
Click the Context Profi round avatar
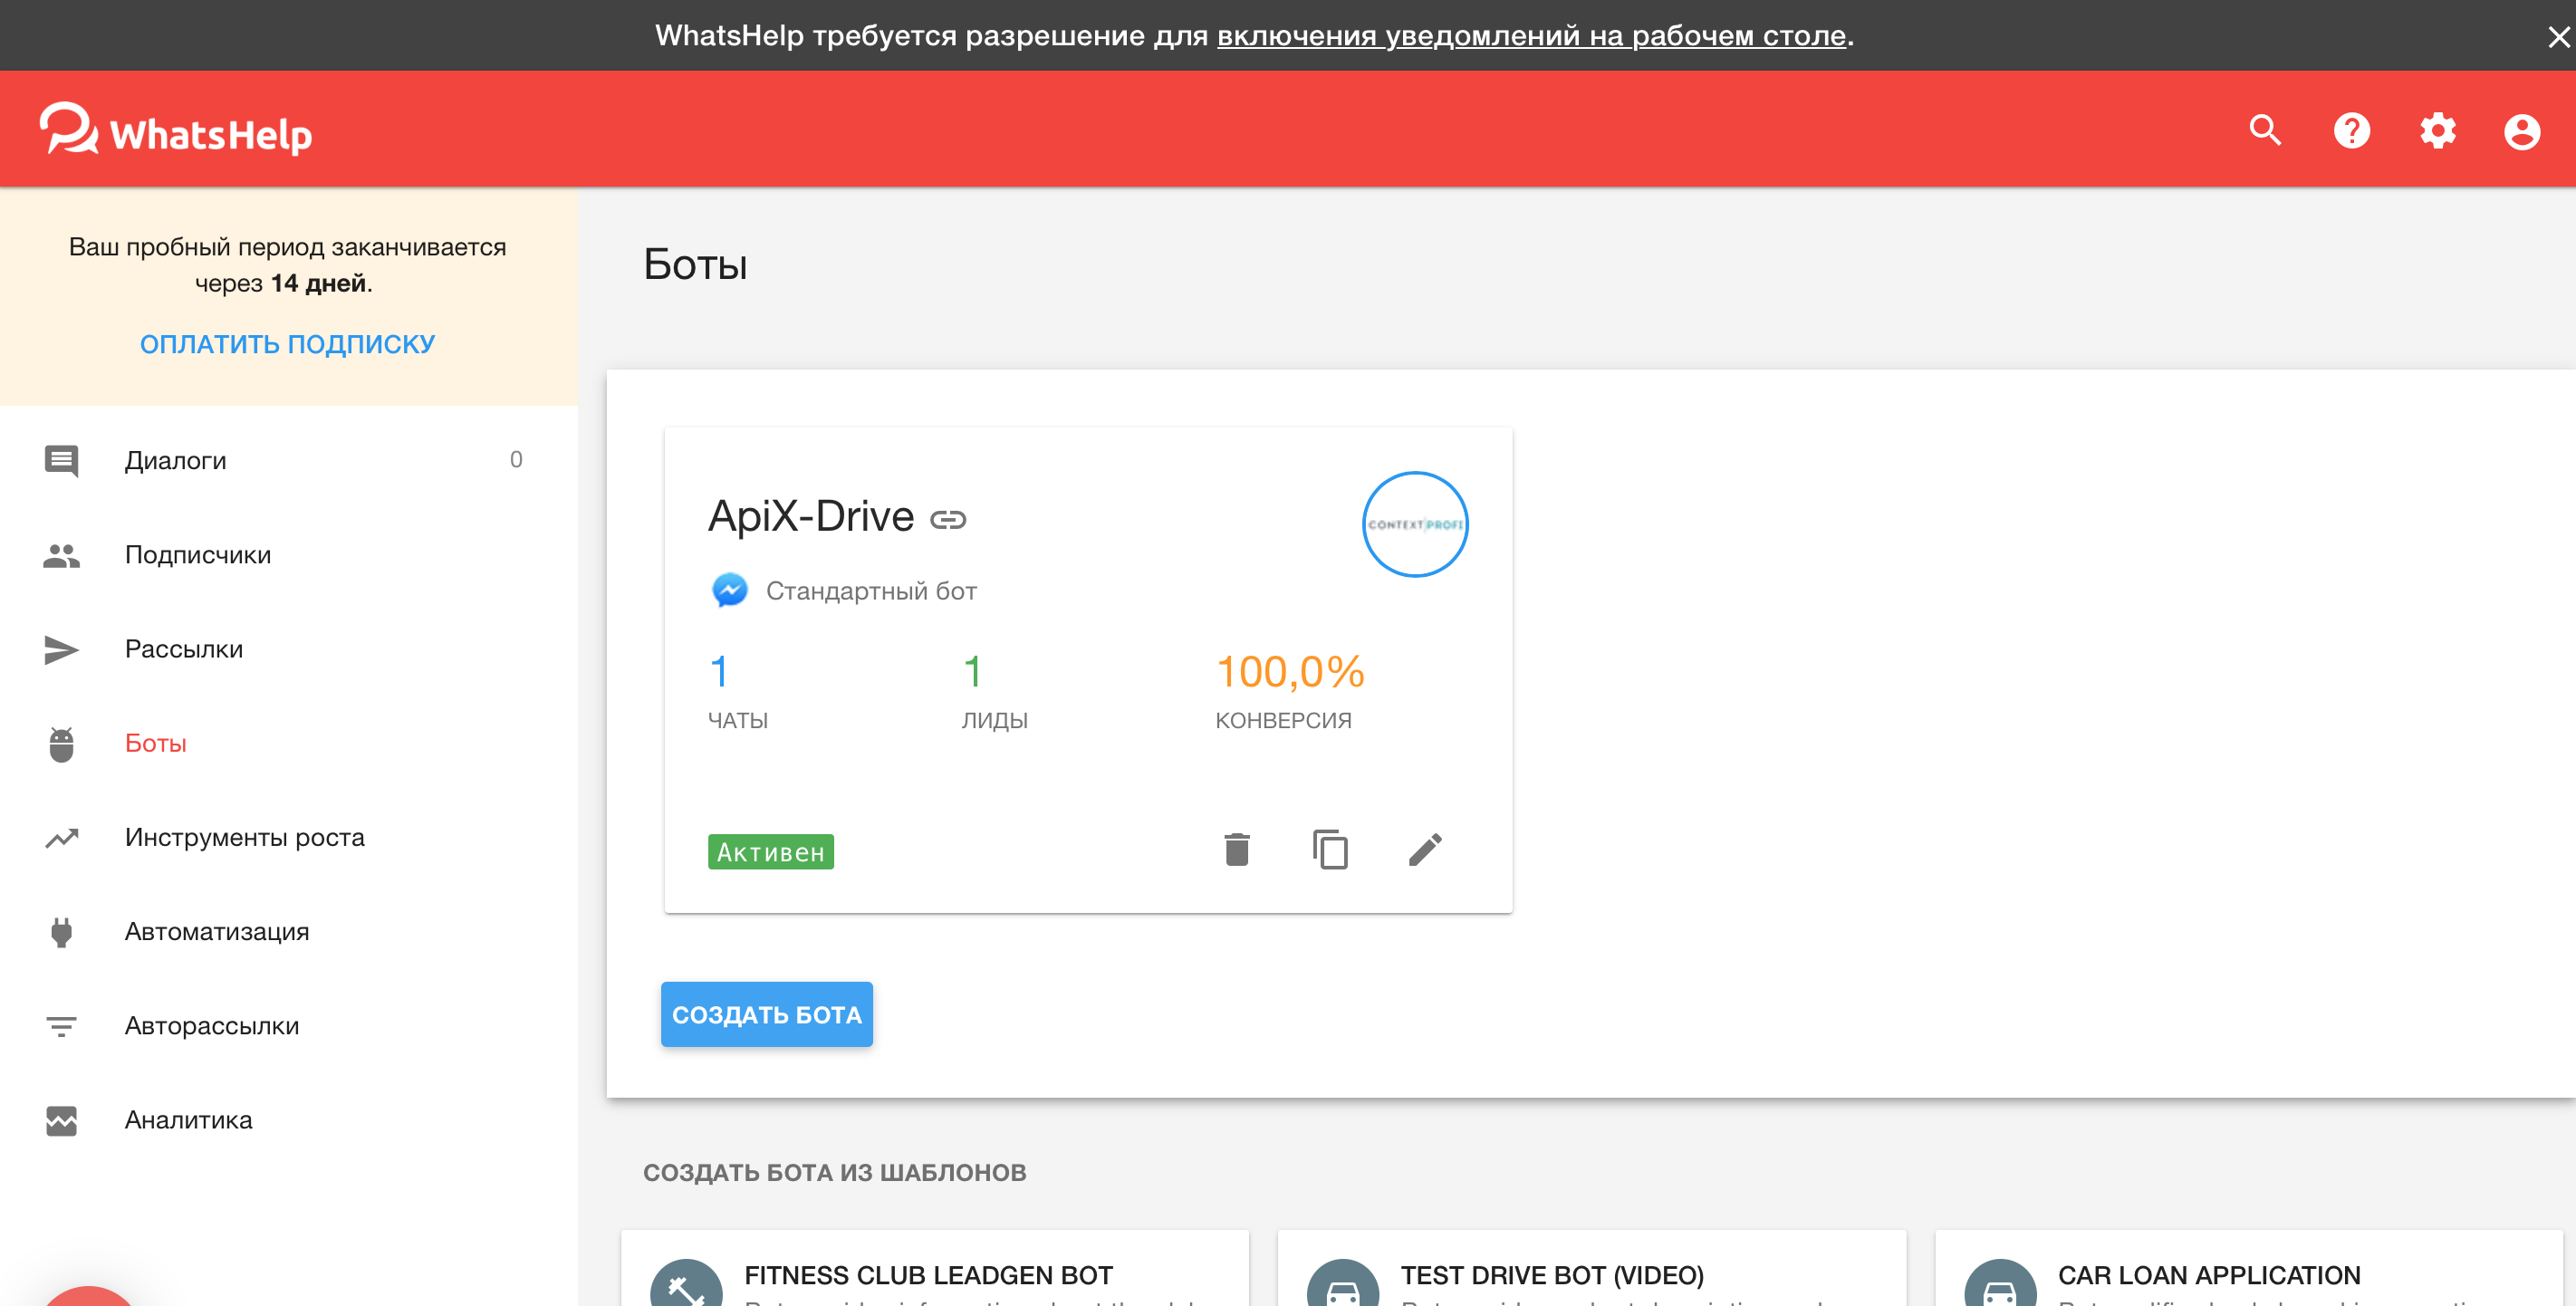[x=1415, y=524]
